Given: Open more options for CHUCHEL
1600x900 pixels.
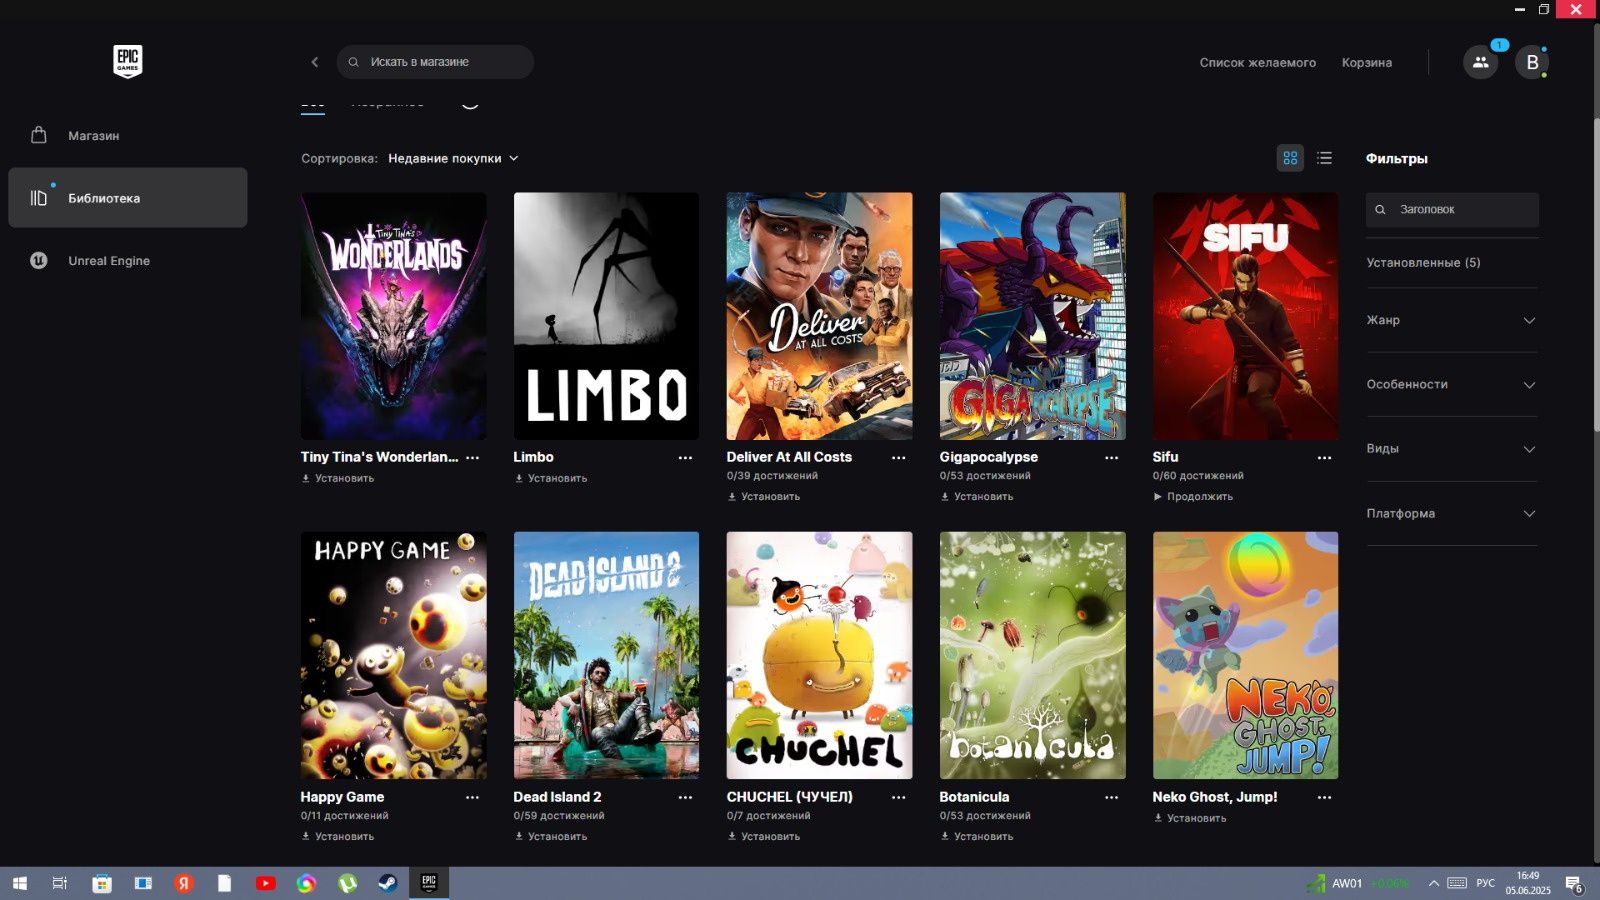Looking at the screenshot, I should [x=898, y=797].
